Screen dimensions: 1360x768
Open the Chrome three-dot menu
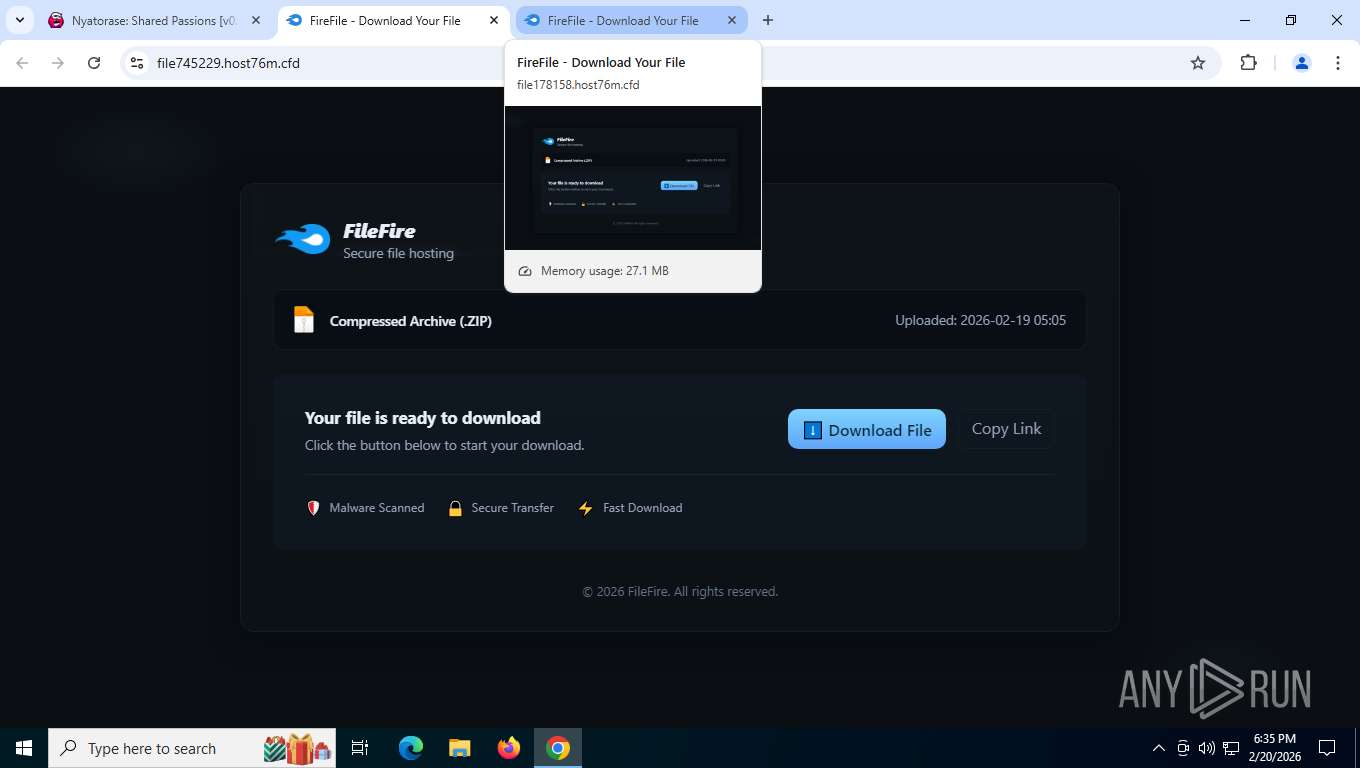click(1338, 63)
